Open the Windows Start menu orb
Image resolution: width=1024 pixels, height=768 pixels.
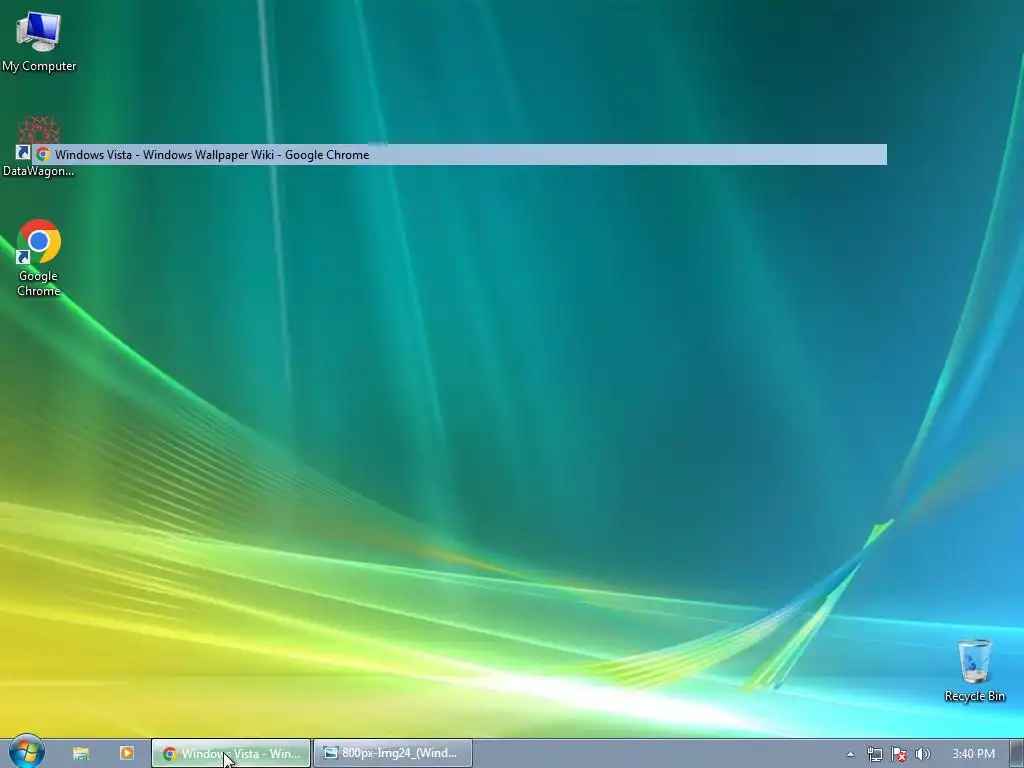(x=27, y=752)
